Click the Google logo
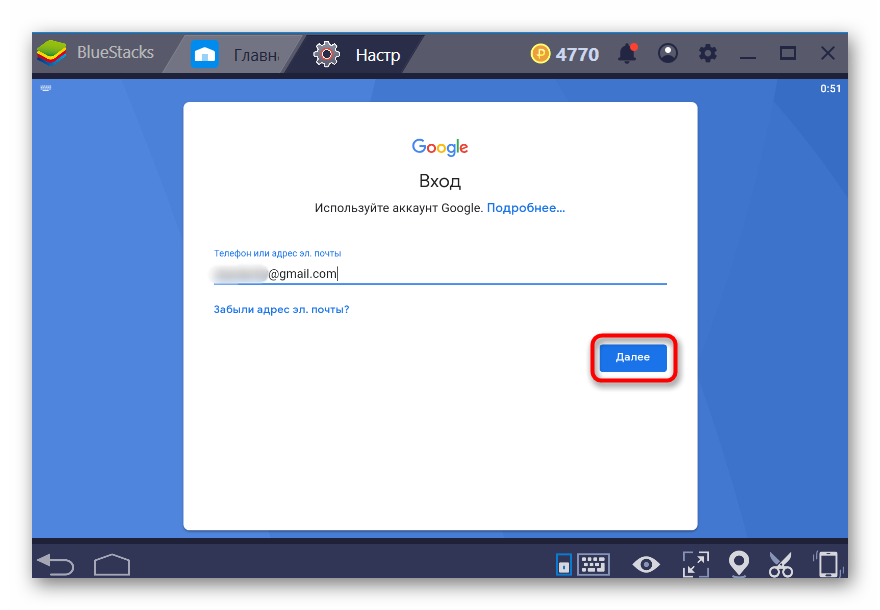880x610 pixels. pos(440,147)
